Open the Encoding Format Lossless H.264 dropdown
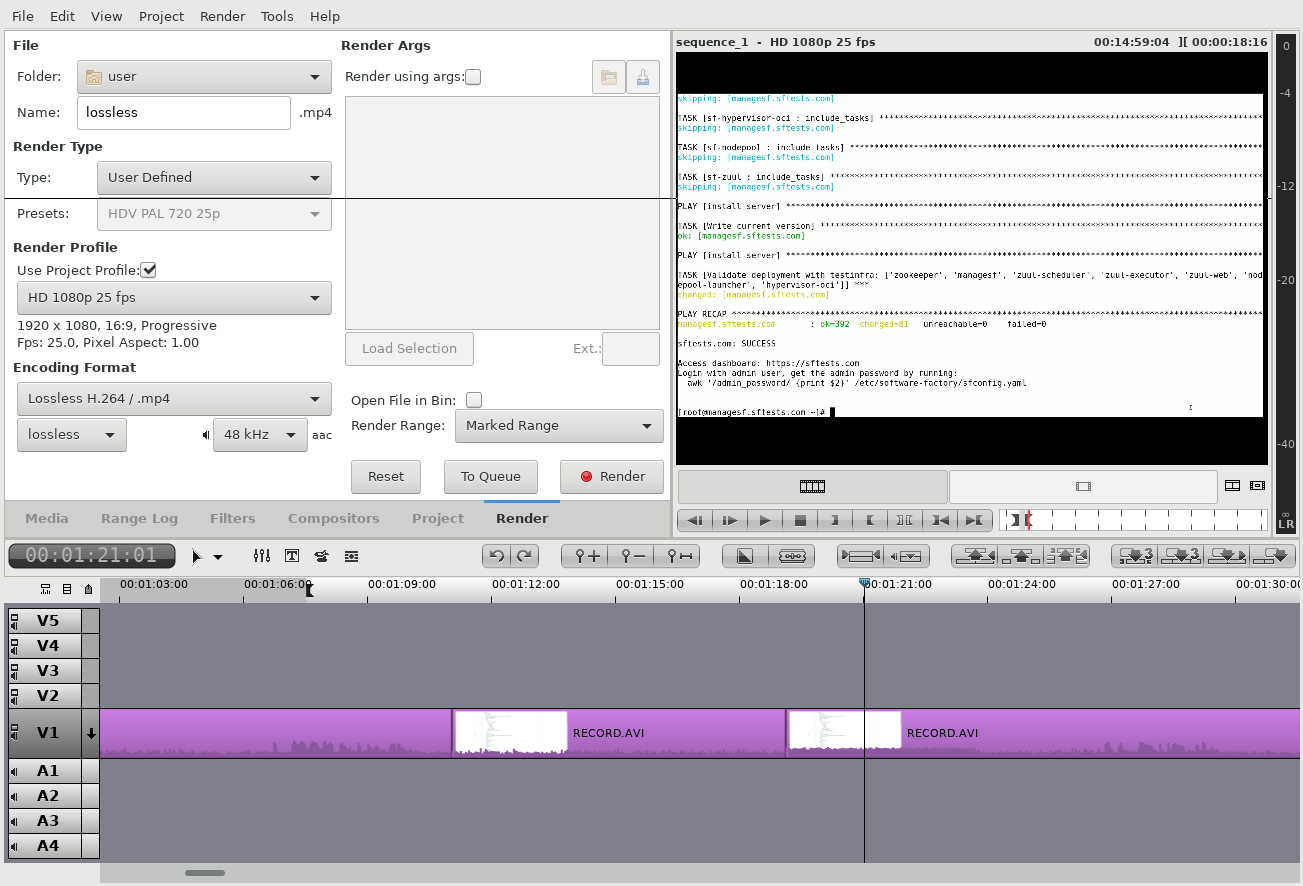1303x886 pixels. 174,398
